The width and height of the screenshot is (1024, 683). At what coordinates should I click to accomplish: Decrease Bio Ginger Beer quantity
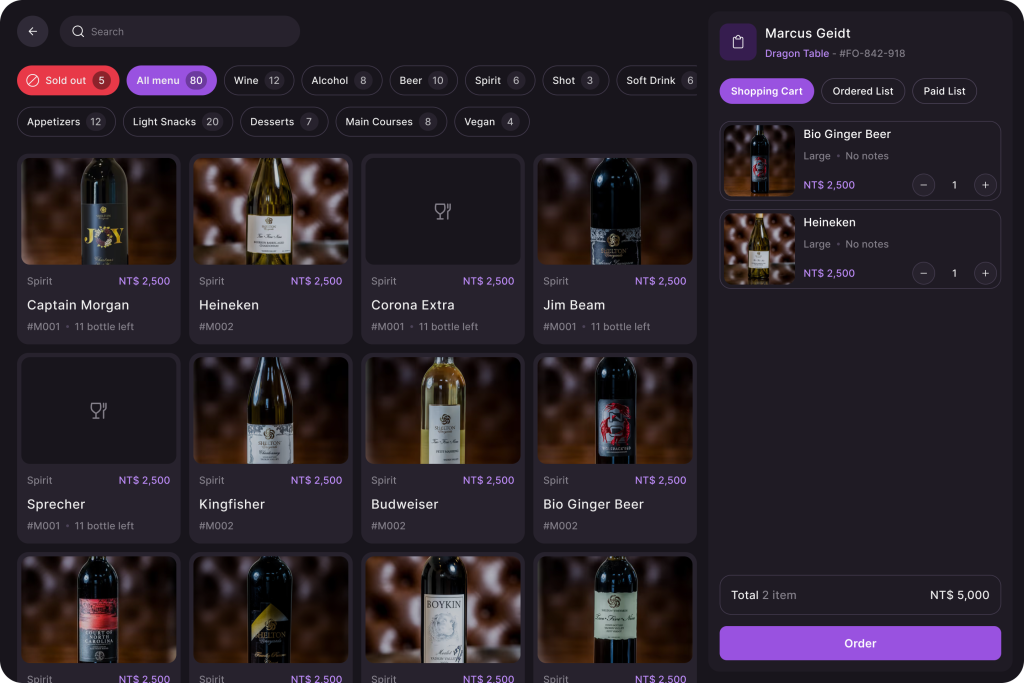(x=923, y=185)
